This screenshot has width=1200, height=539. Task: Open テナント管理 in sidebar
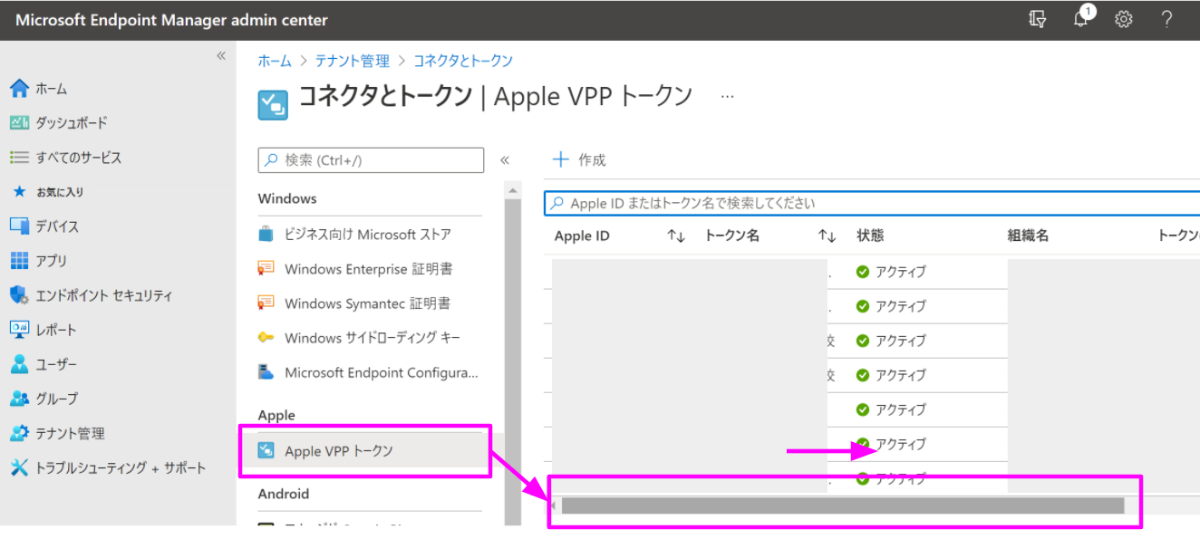(70, 433)
